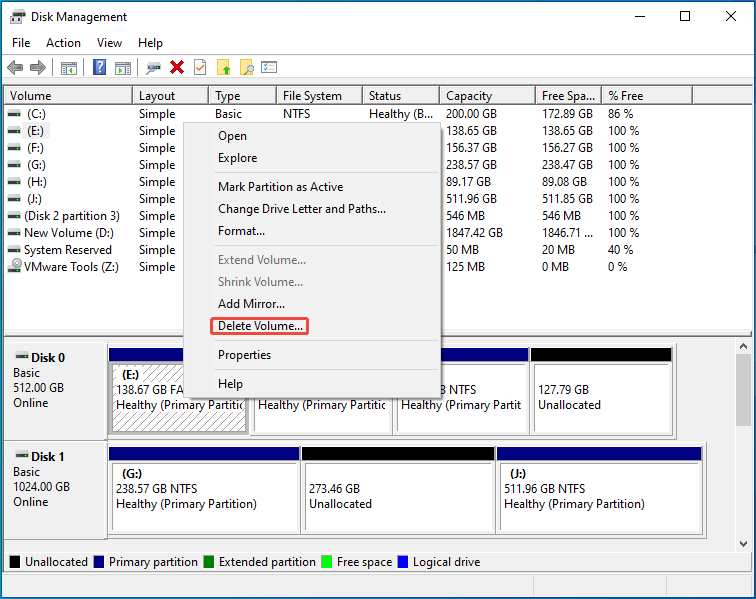
Task: Sort by the Volume column header
Action: coord(68,96)
